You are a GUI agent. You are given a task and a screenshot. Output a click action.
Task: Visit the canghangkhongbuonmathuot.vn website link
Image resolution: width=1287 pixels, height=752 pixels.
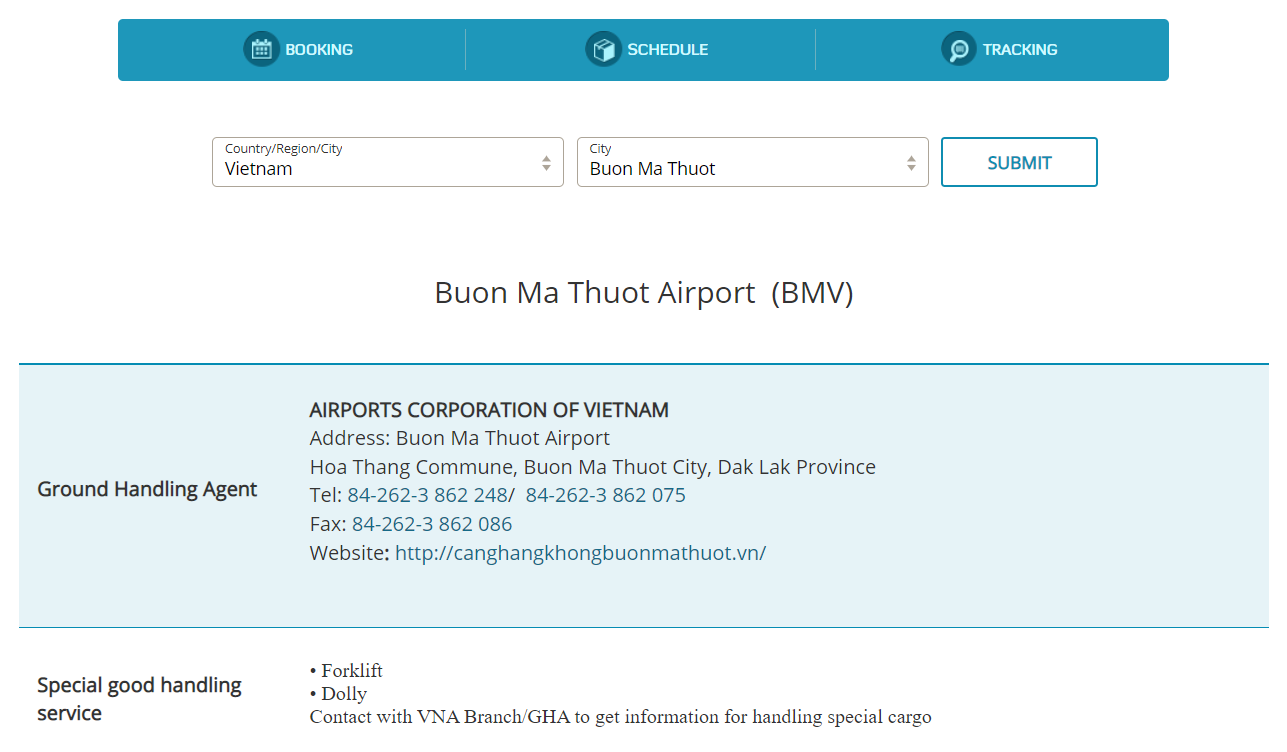click(x=580, y=553)
